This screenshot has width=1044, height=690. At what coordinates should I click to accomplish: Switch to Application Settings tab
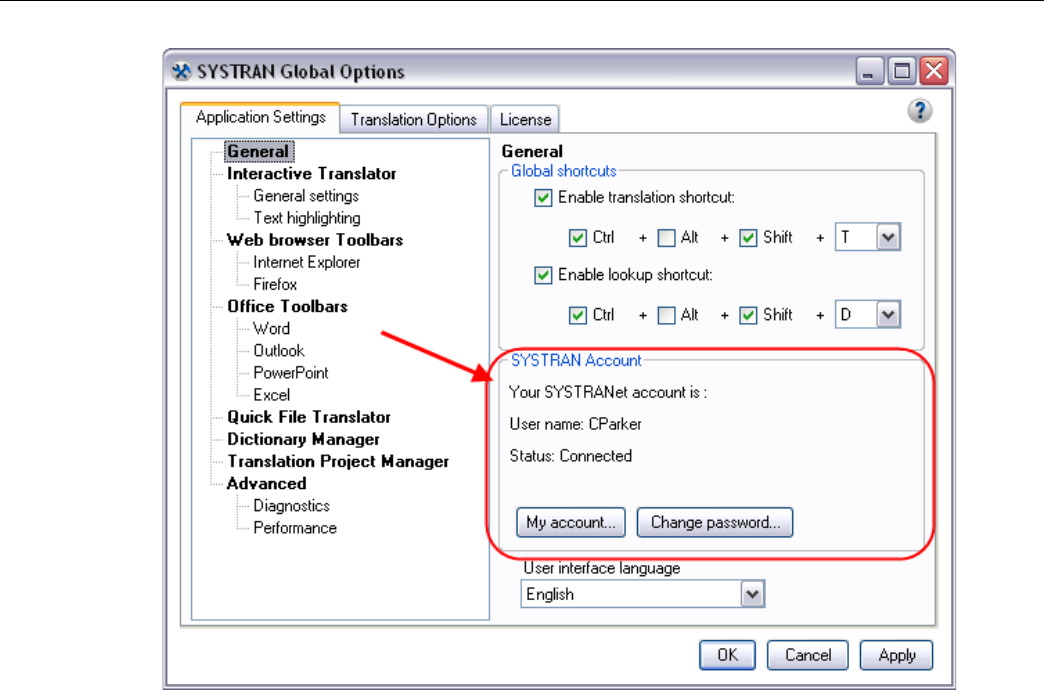click(260, 117)
